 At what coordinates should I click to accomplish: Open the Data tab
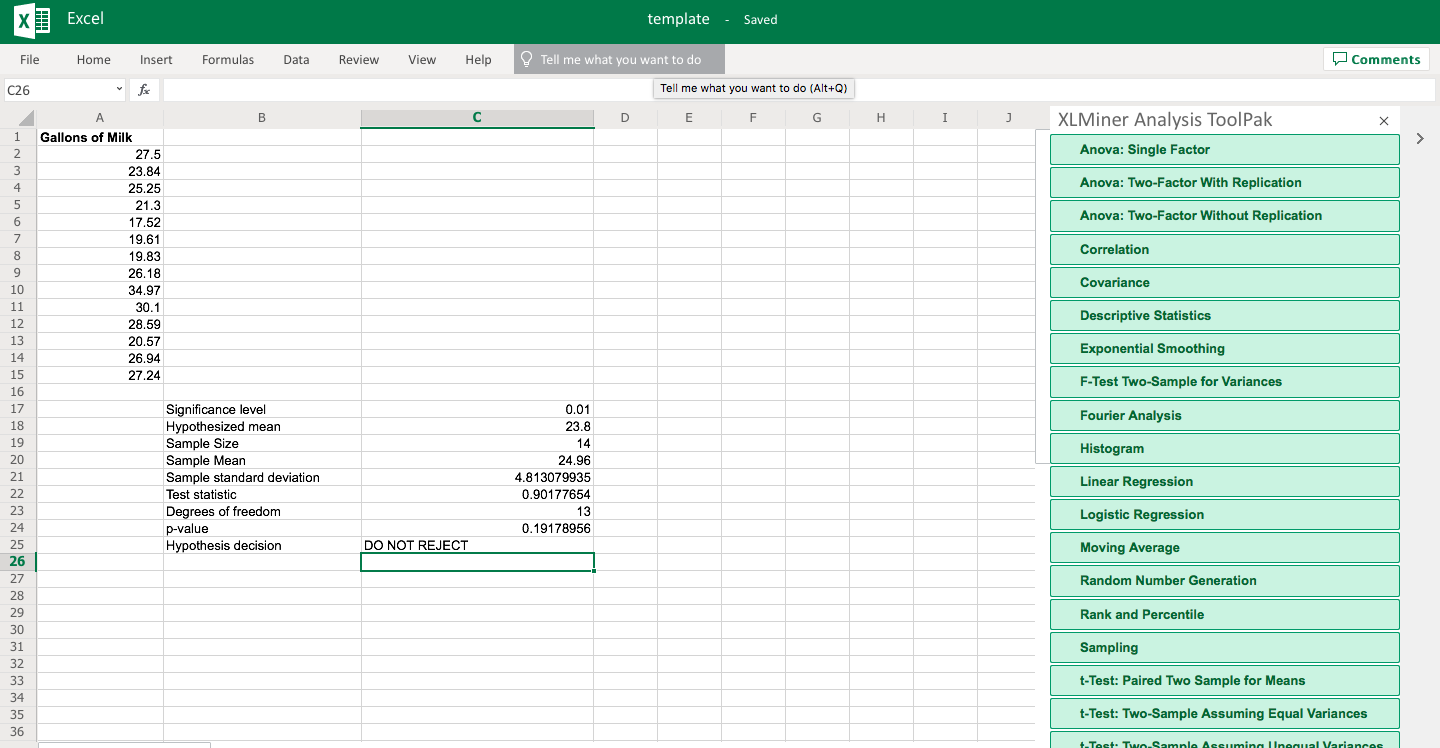(x=296, y=60)
